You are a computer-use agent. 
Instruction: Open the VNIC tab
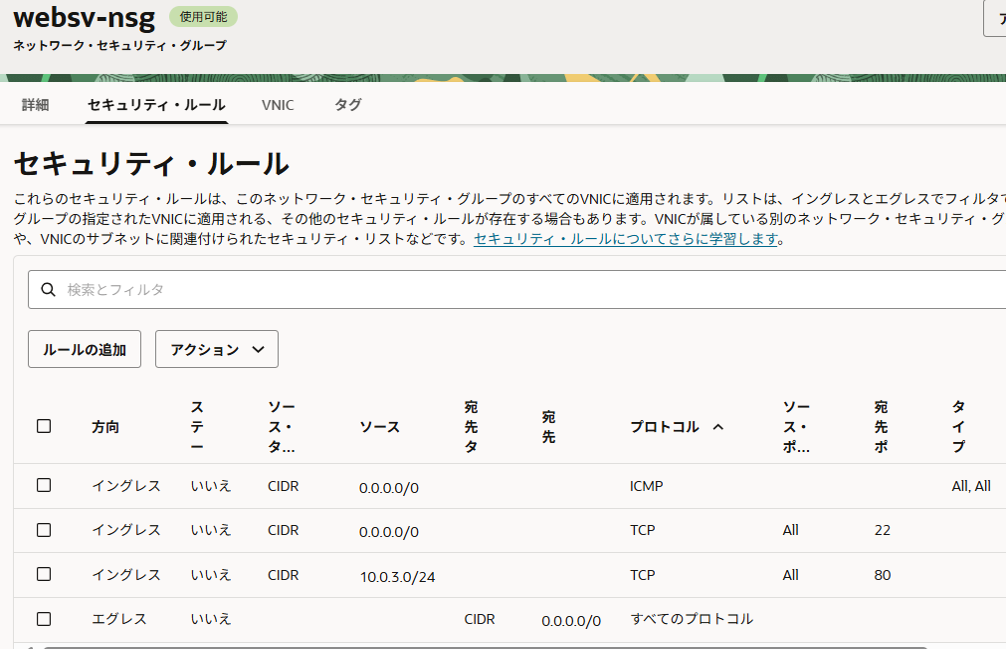coord(278,105)
